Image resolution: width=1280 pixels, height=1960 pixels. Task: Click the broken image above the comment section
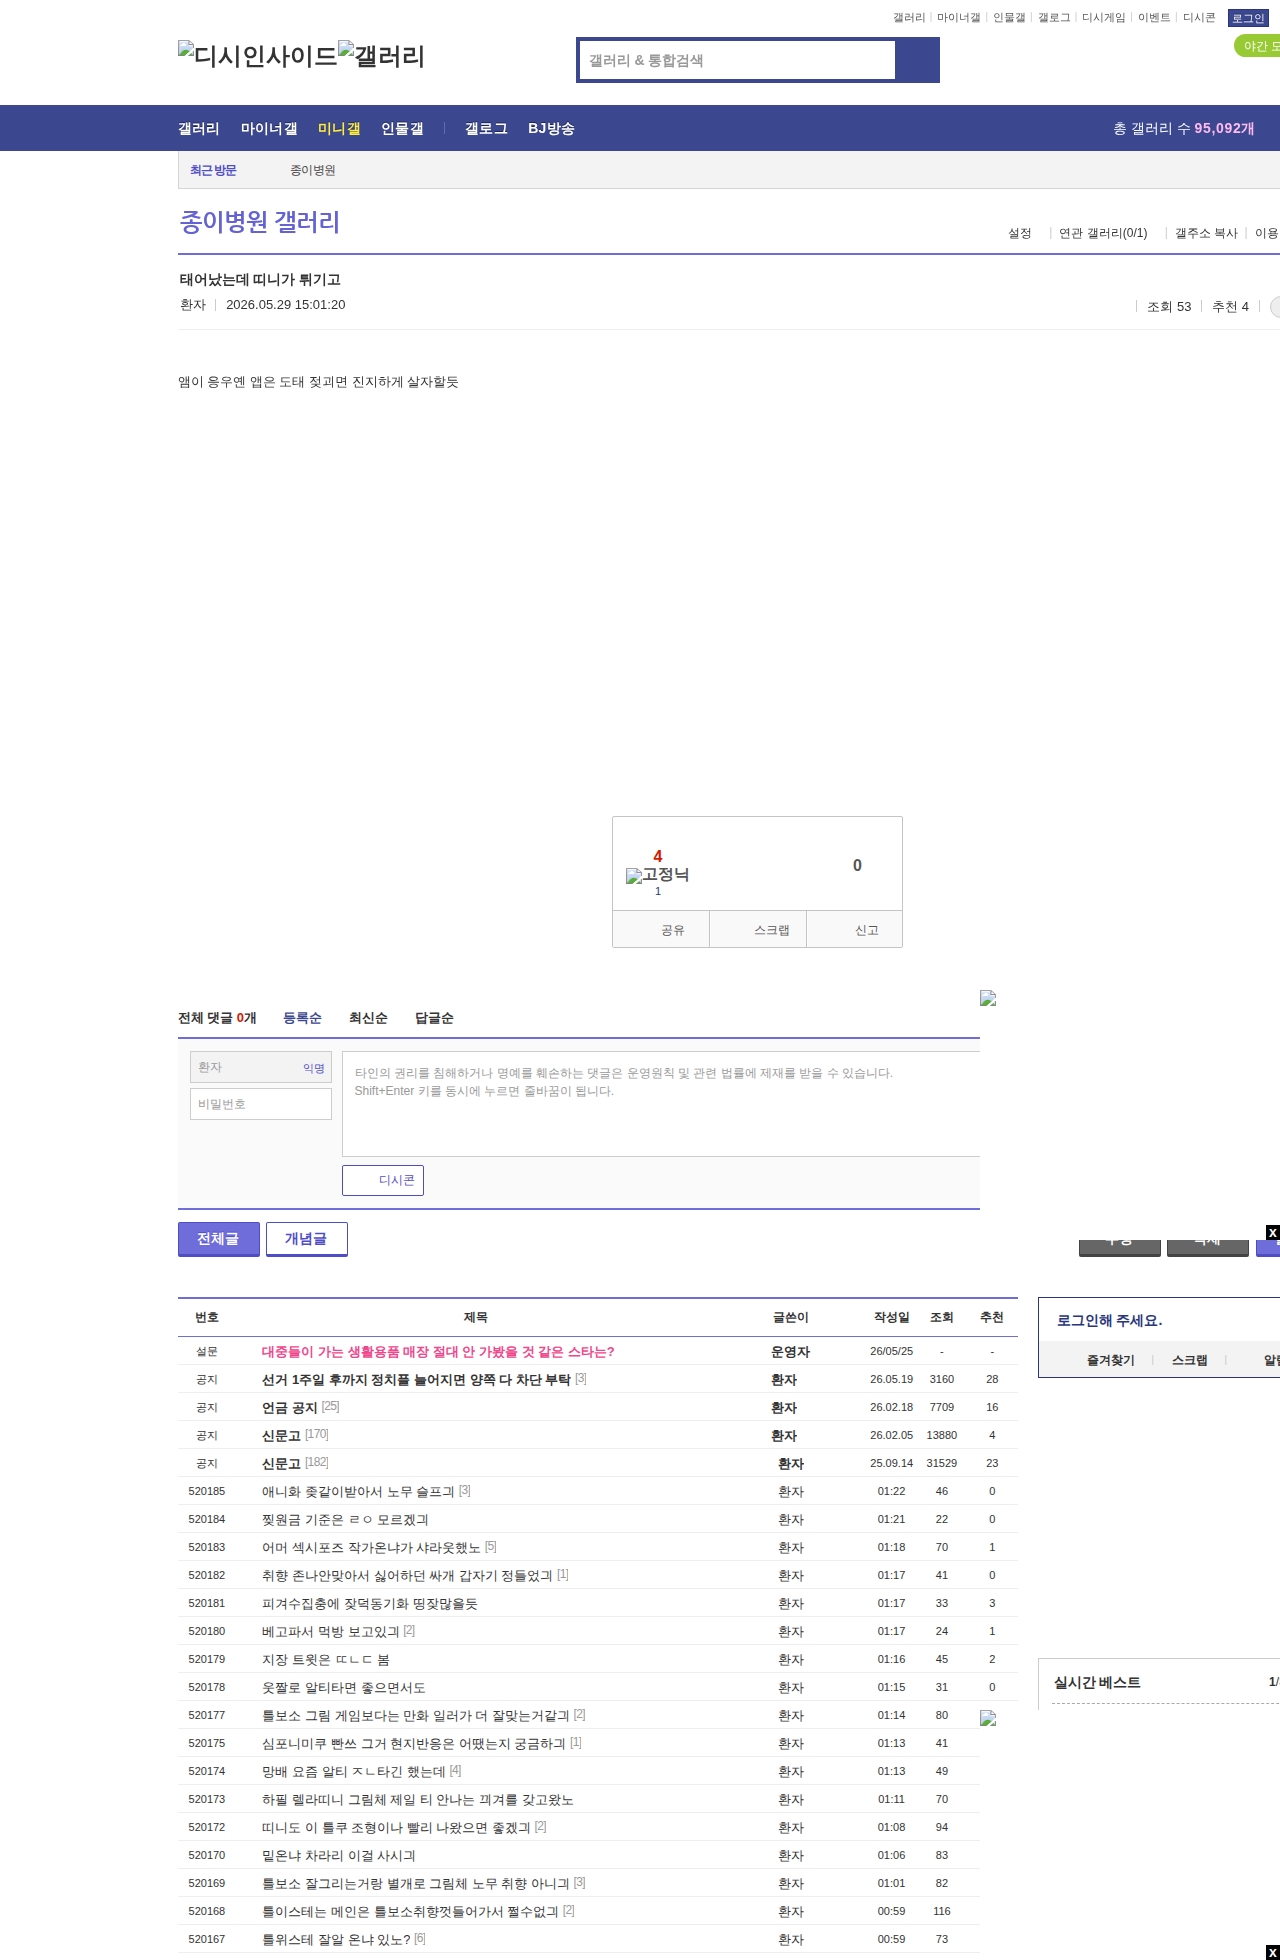pos(988,998)
